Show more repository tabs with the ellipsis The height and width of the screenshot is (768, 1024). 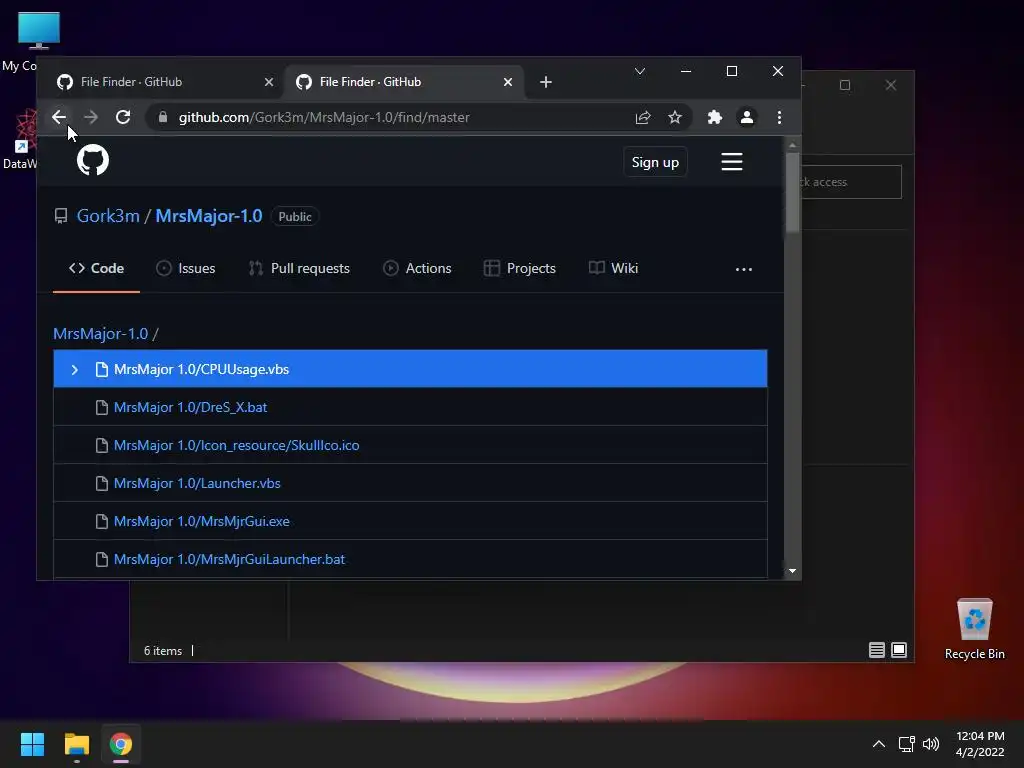[x=743, y=269]
